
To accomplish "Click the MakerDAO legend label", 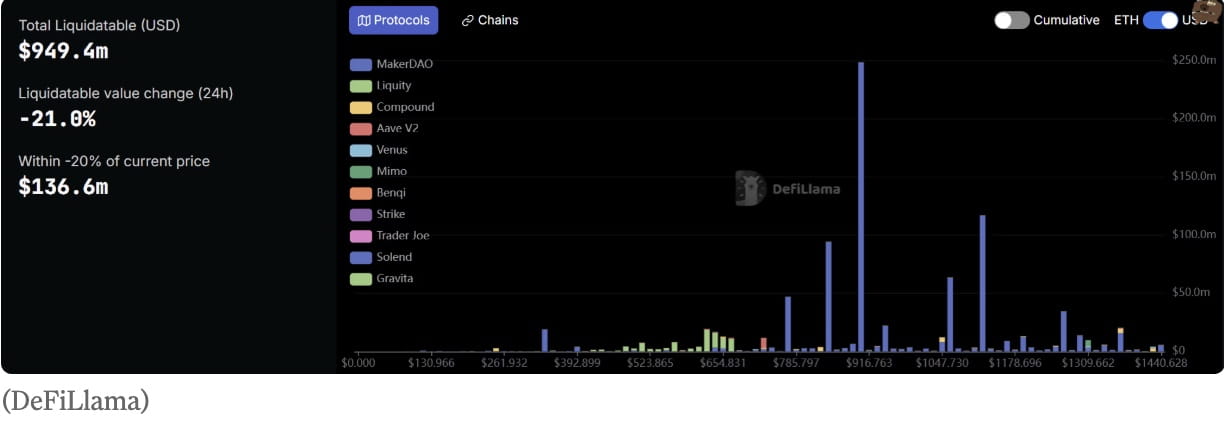I will [x=405, y=64].
